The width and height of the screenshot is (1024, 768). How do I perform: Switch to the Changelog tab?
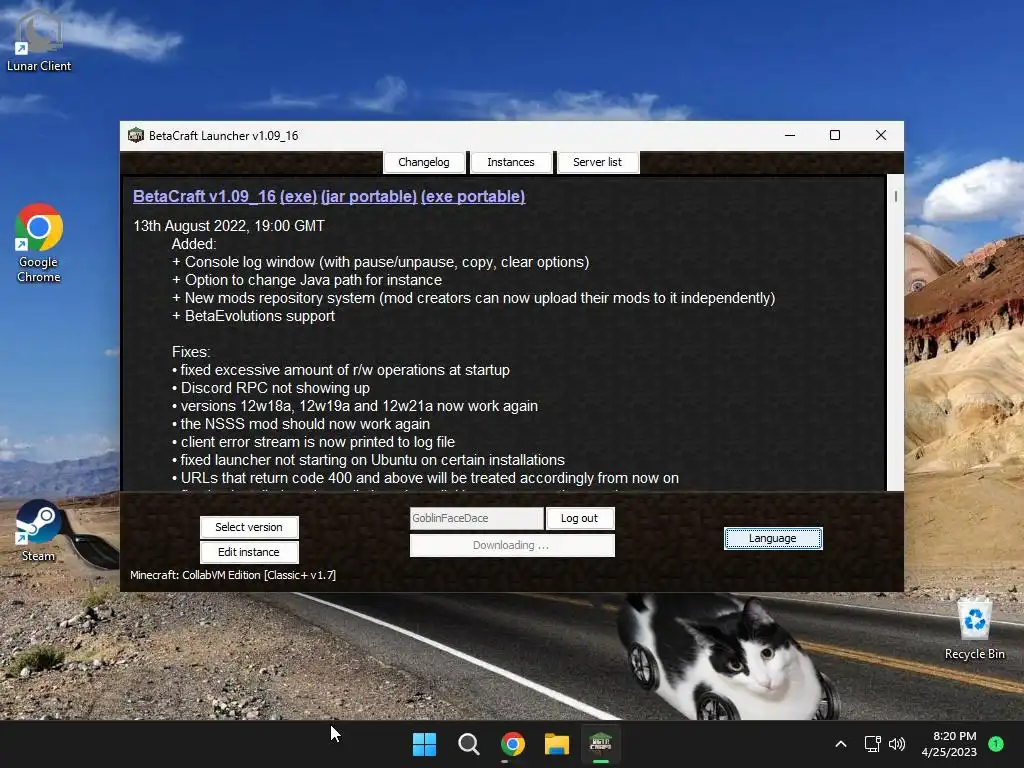click(x=424, y=162)
